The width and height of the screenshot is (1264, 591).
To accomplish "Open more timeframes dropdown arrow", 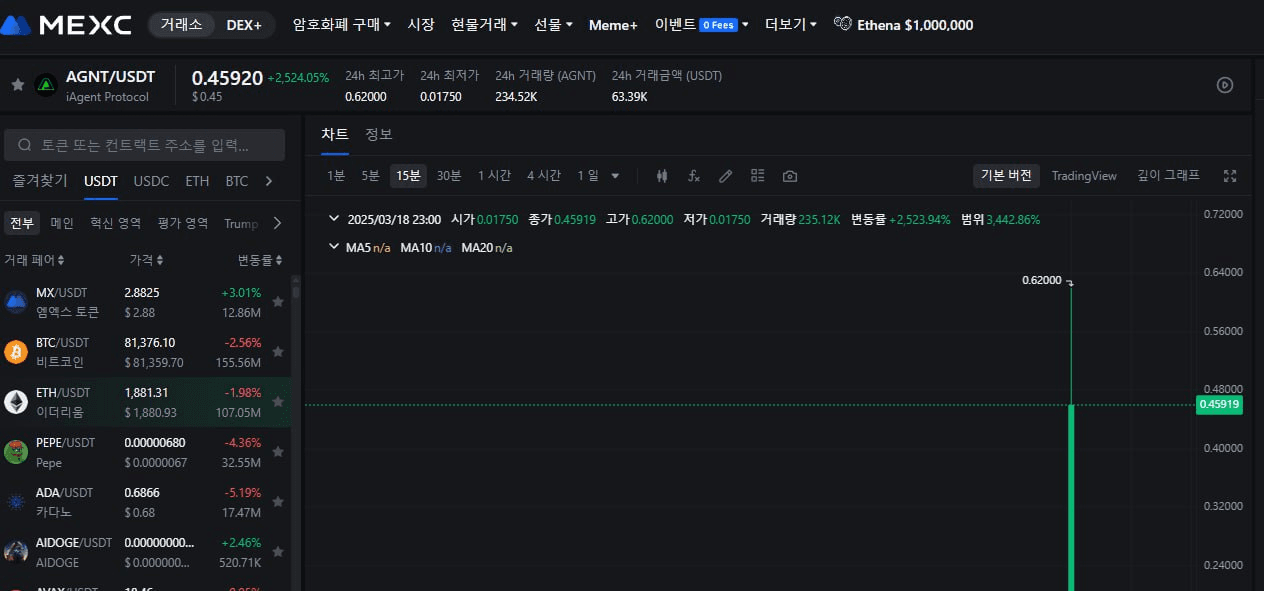I will pyautogui.click(x=615, y=176).
